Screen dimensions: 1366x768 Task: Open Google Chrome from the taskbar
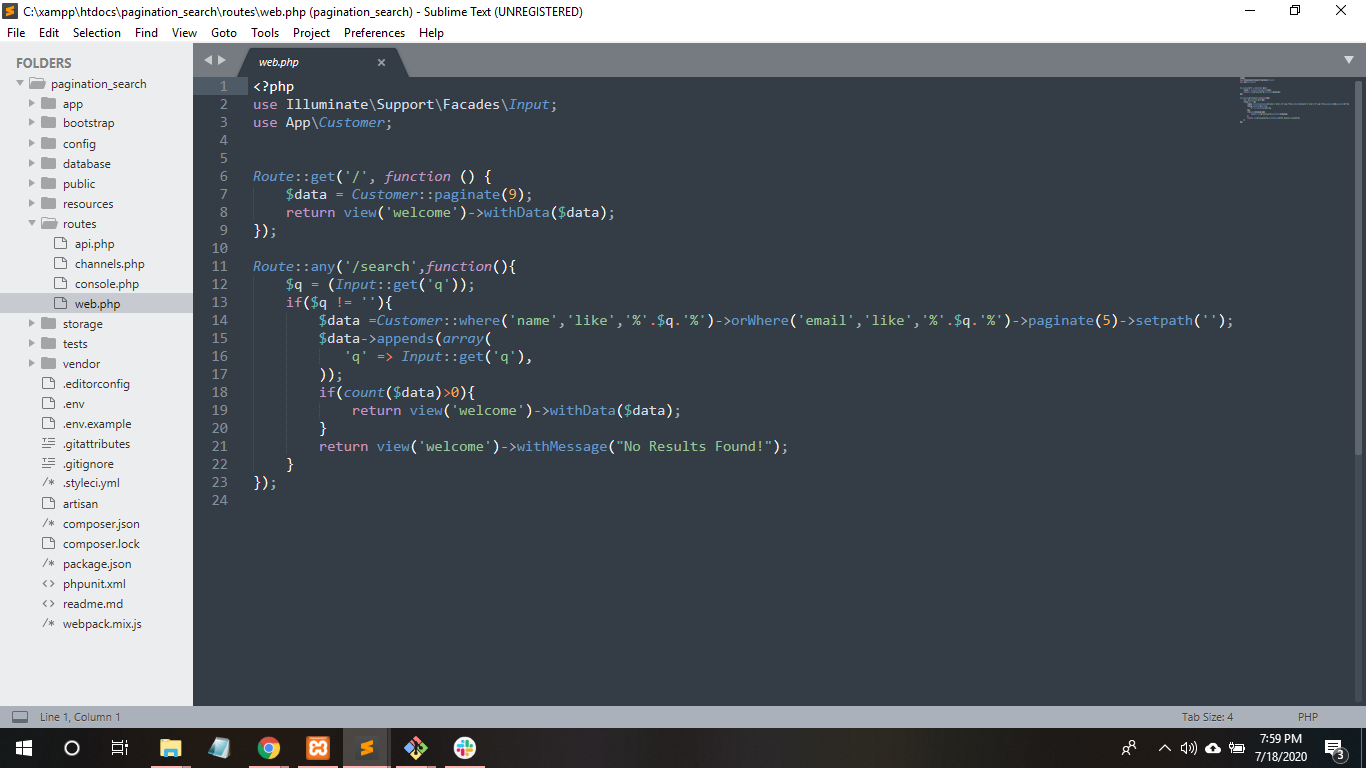(x=269, y=748)
